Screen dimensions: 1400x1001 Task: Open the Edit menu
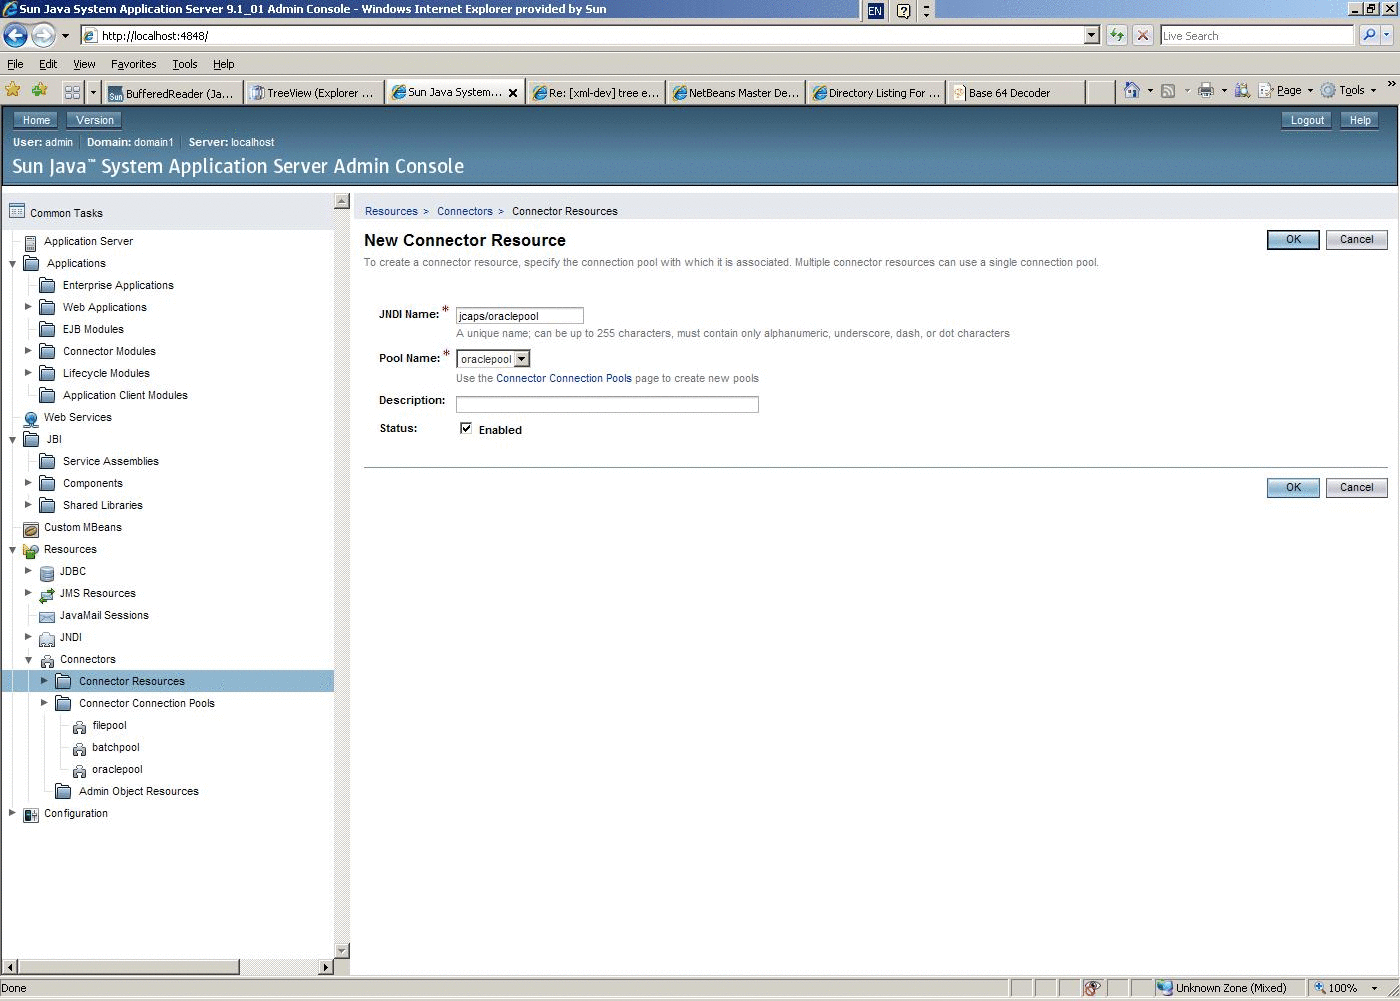click(x=48, y=64)
